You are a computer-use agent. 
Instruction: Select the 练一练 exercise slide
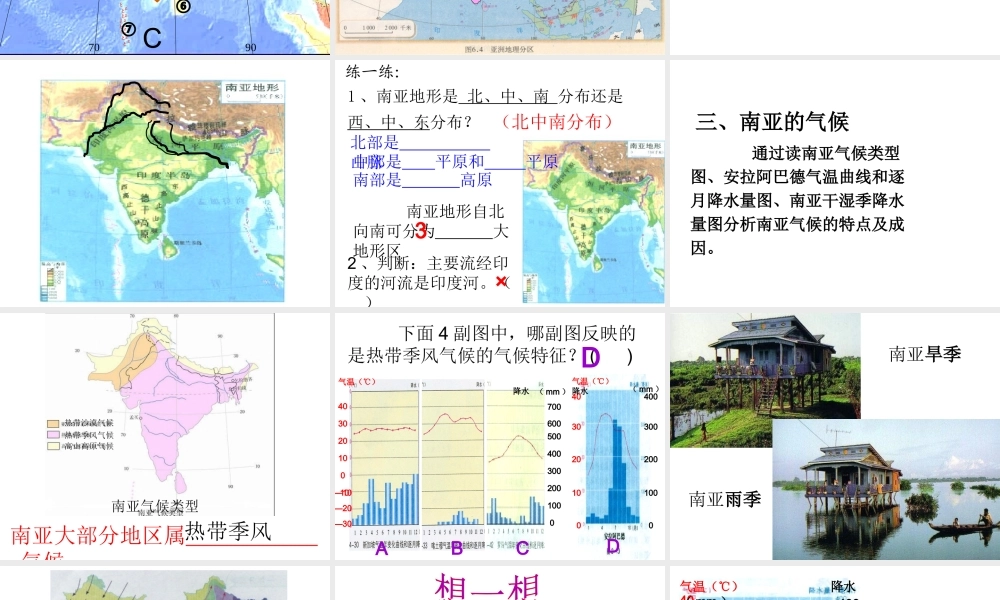tap(500, 183)
